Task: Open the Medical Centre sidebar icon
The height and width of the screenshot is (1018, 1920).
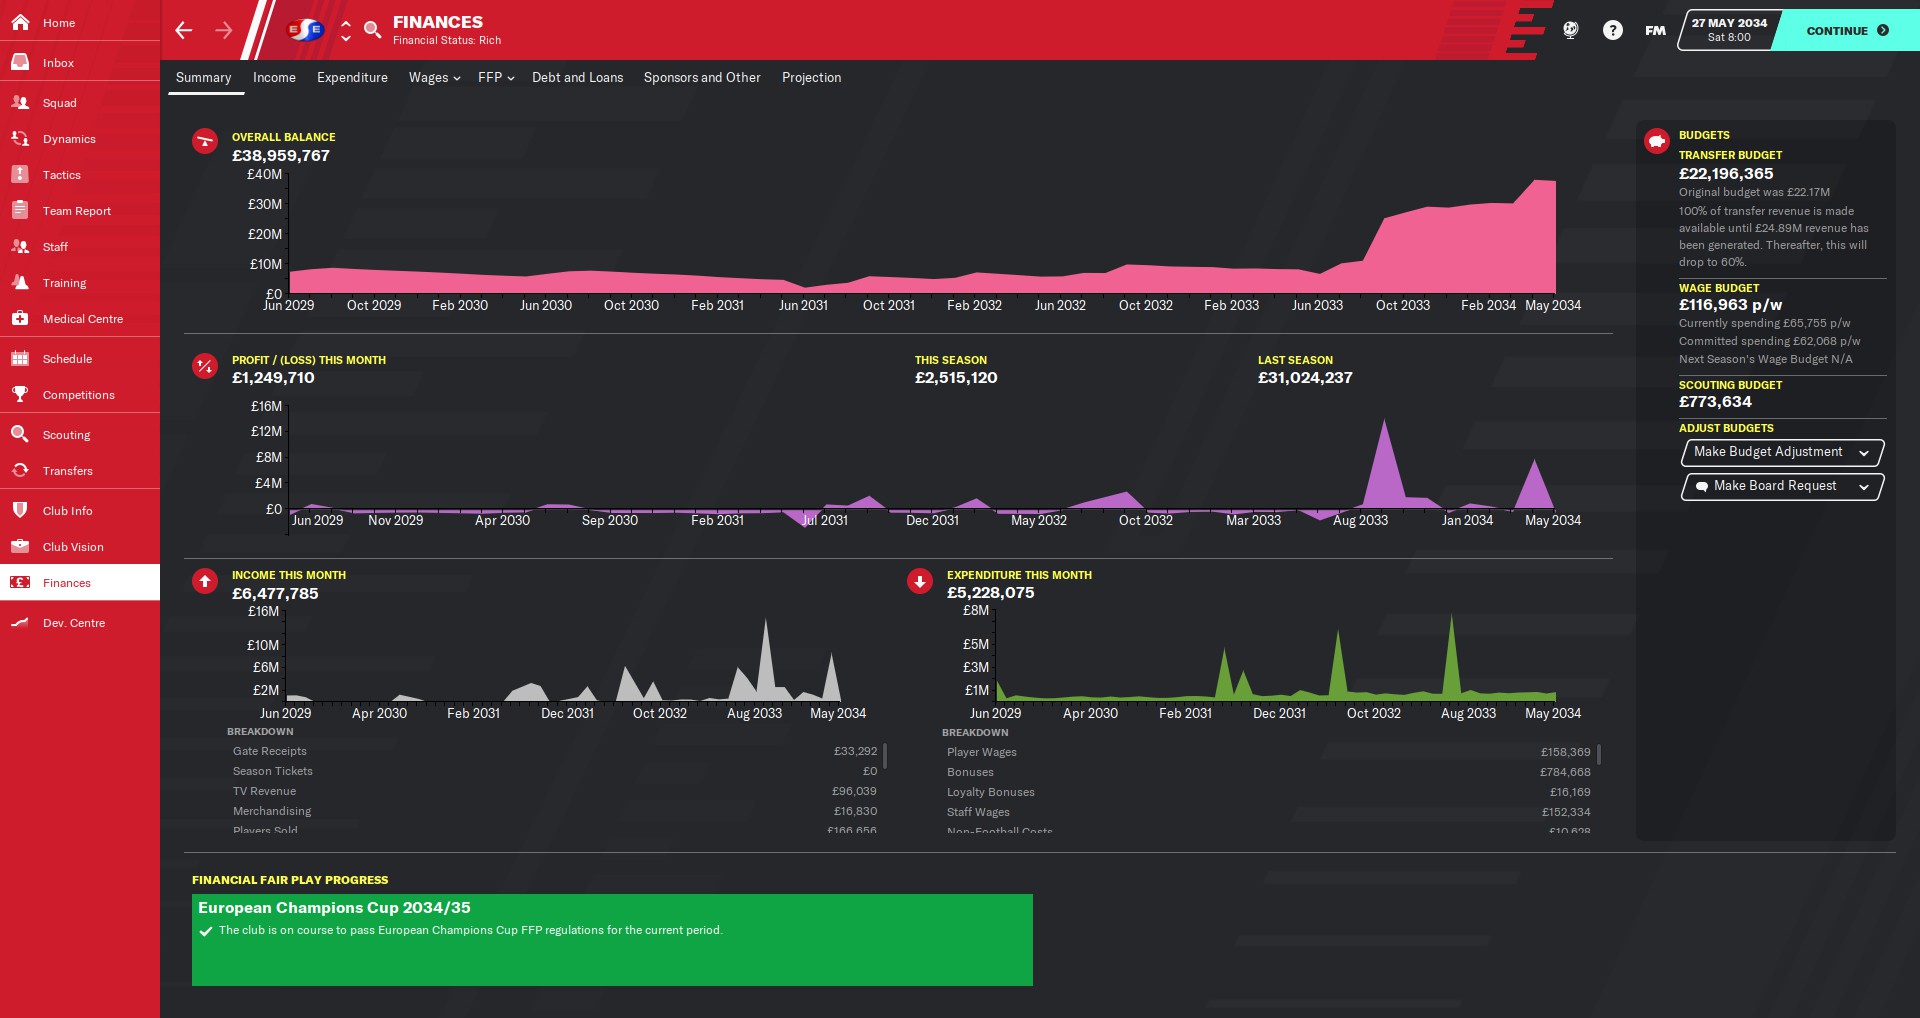Action: click(x=20, y=319)
